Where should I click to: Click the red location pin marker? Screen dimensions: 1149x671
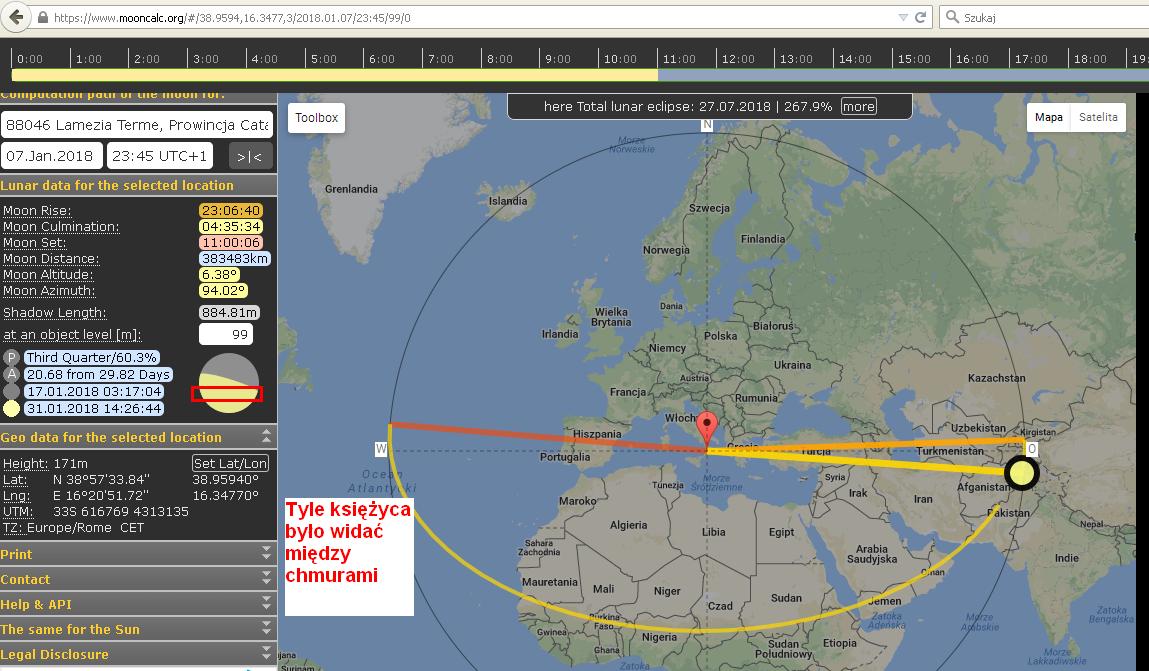706,429
